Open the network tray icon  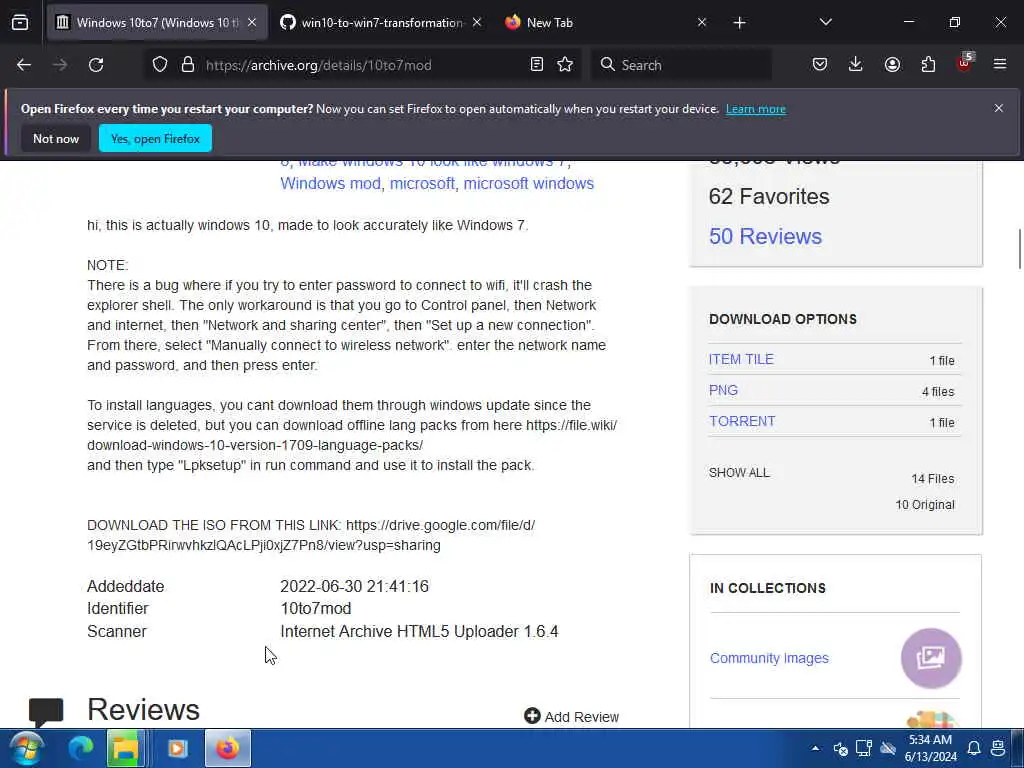(864, 748)
